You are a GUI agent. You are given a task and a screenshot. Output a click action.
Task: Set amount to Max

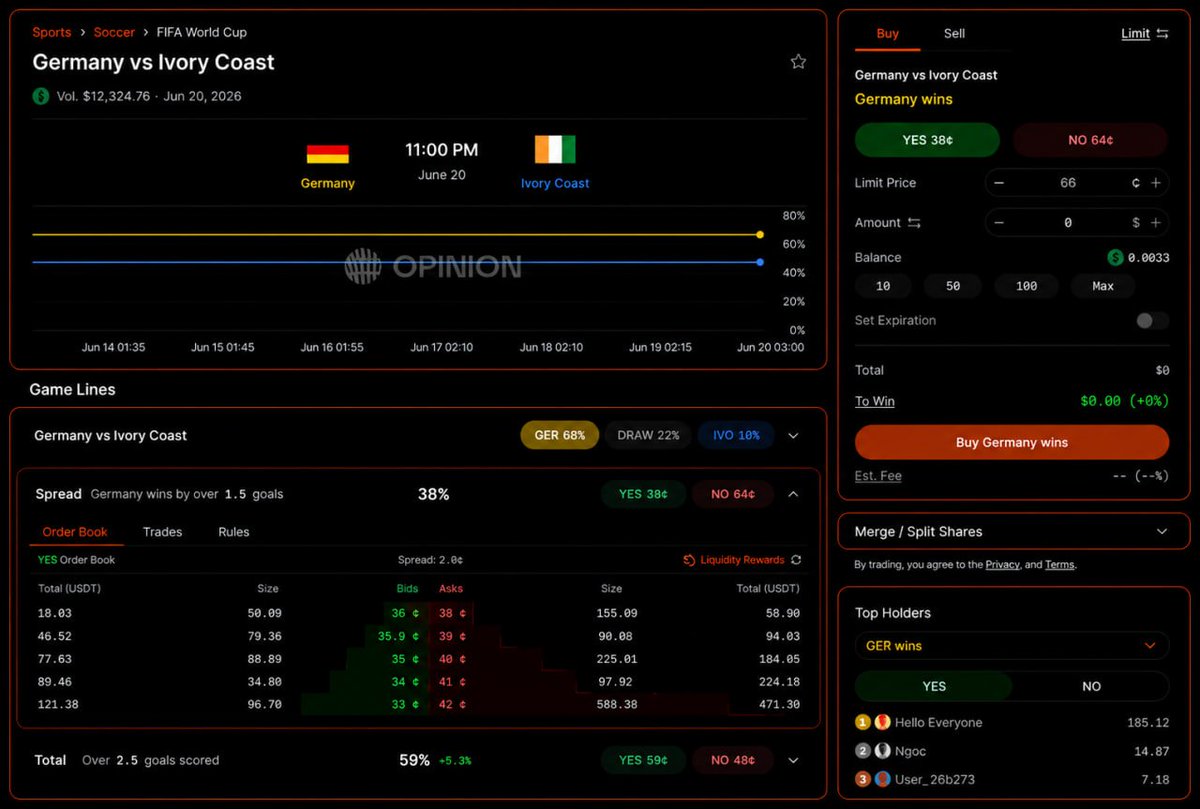[1103, 286]
